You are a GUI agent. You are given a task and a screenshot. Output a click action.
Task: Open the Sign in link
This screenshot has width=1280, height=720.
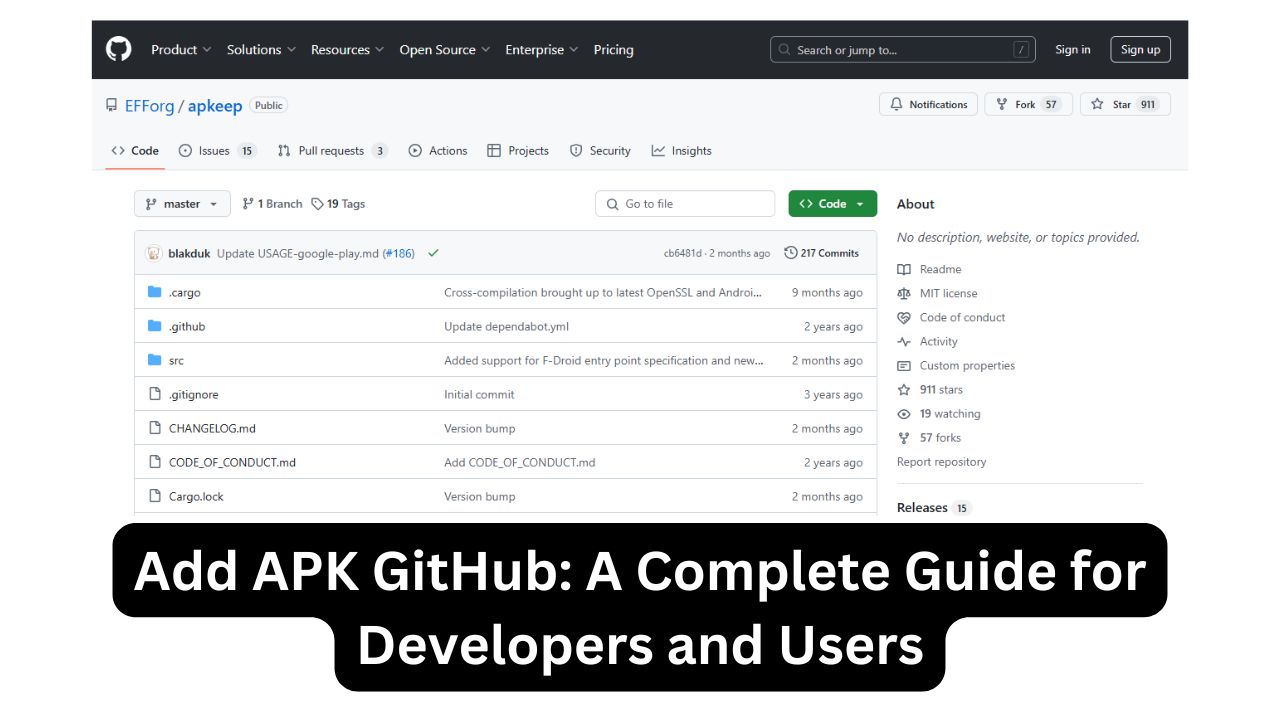pos(1073,49)
